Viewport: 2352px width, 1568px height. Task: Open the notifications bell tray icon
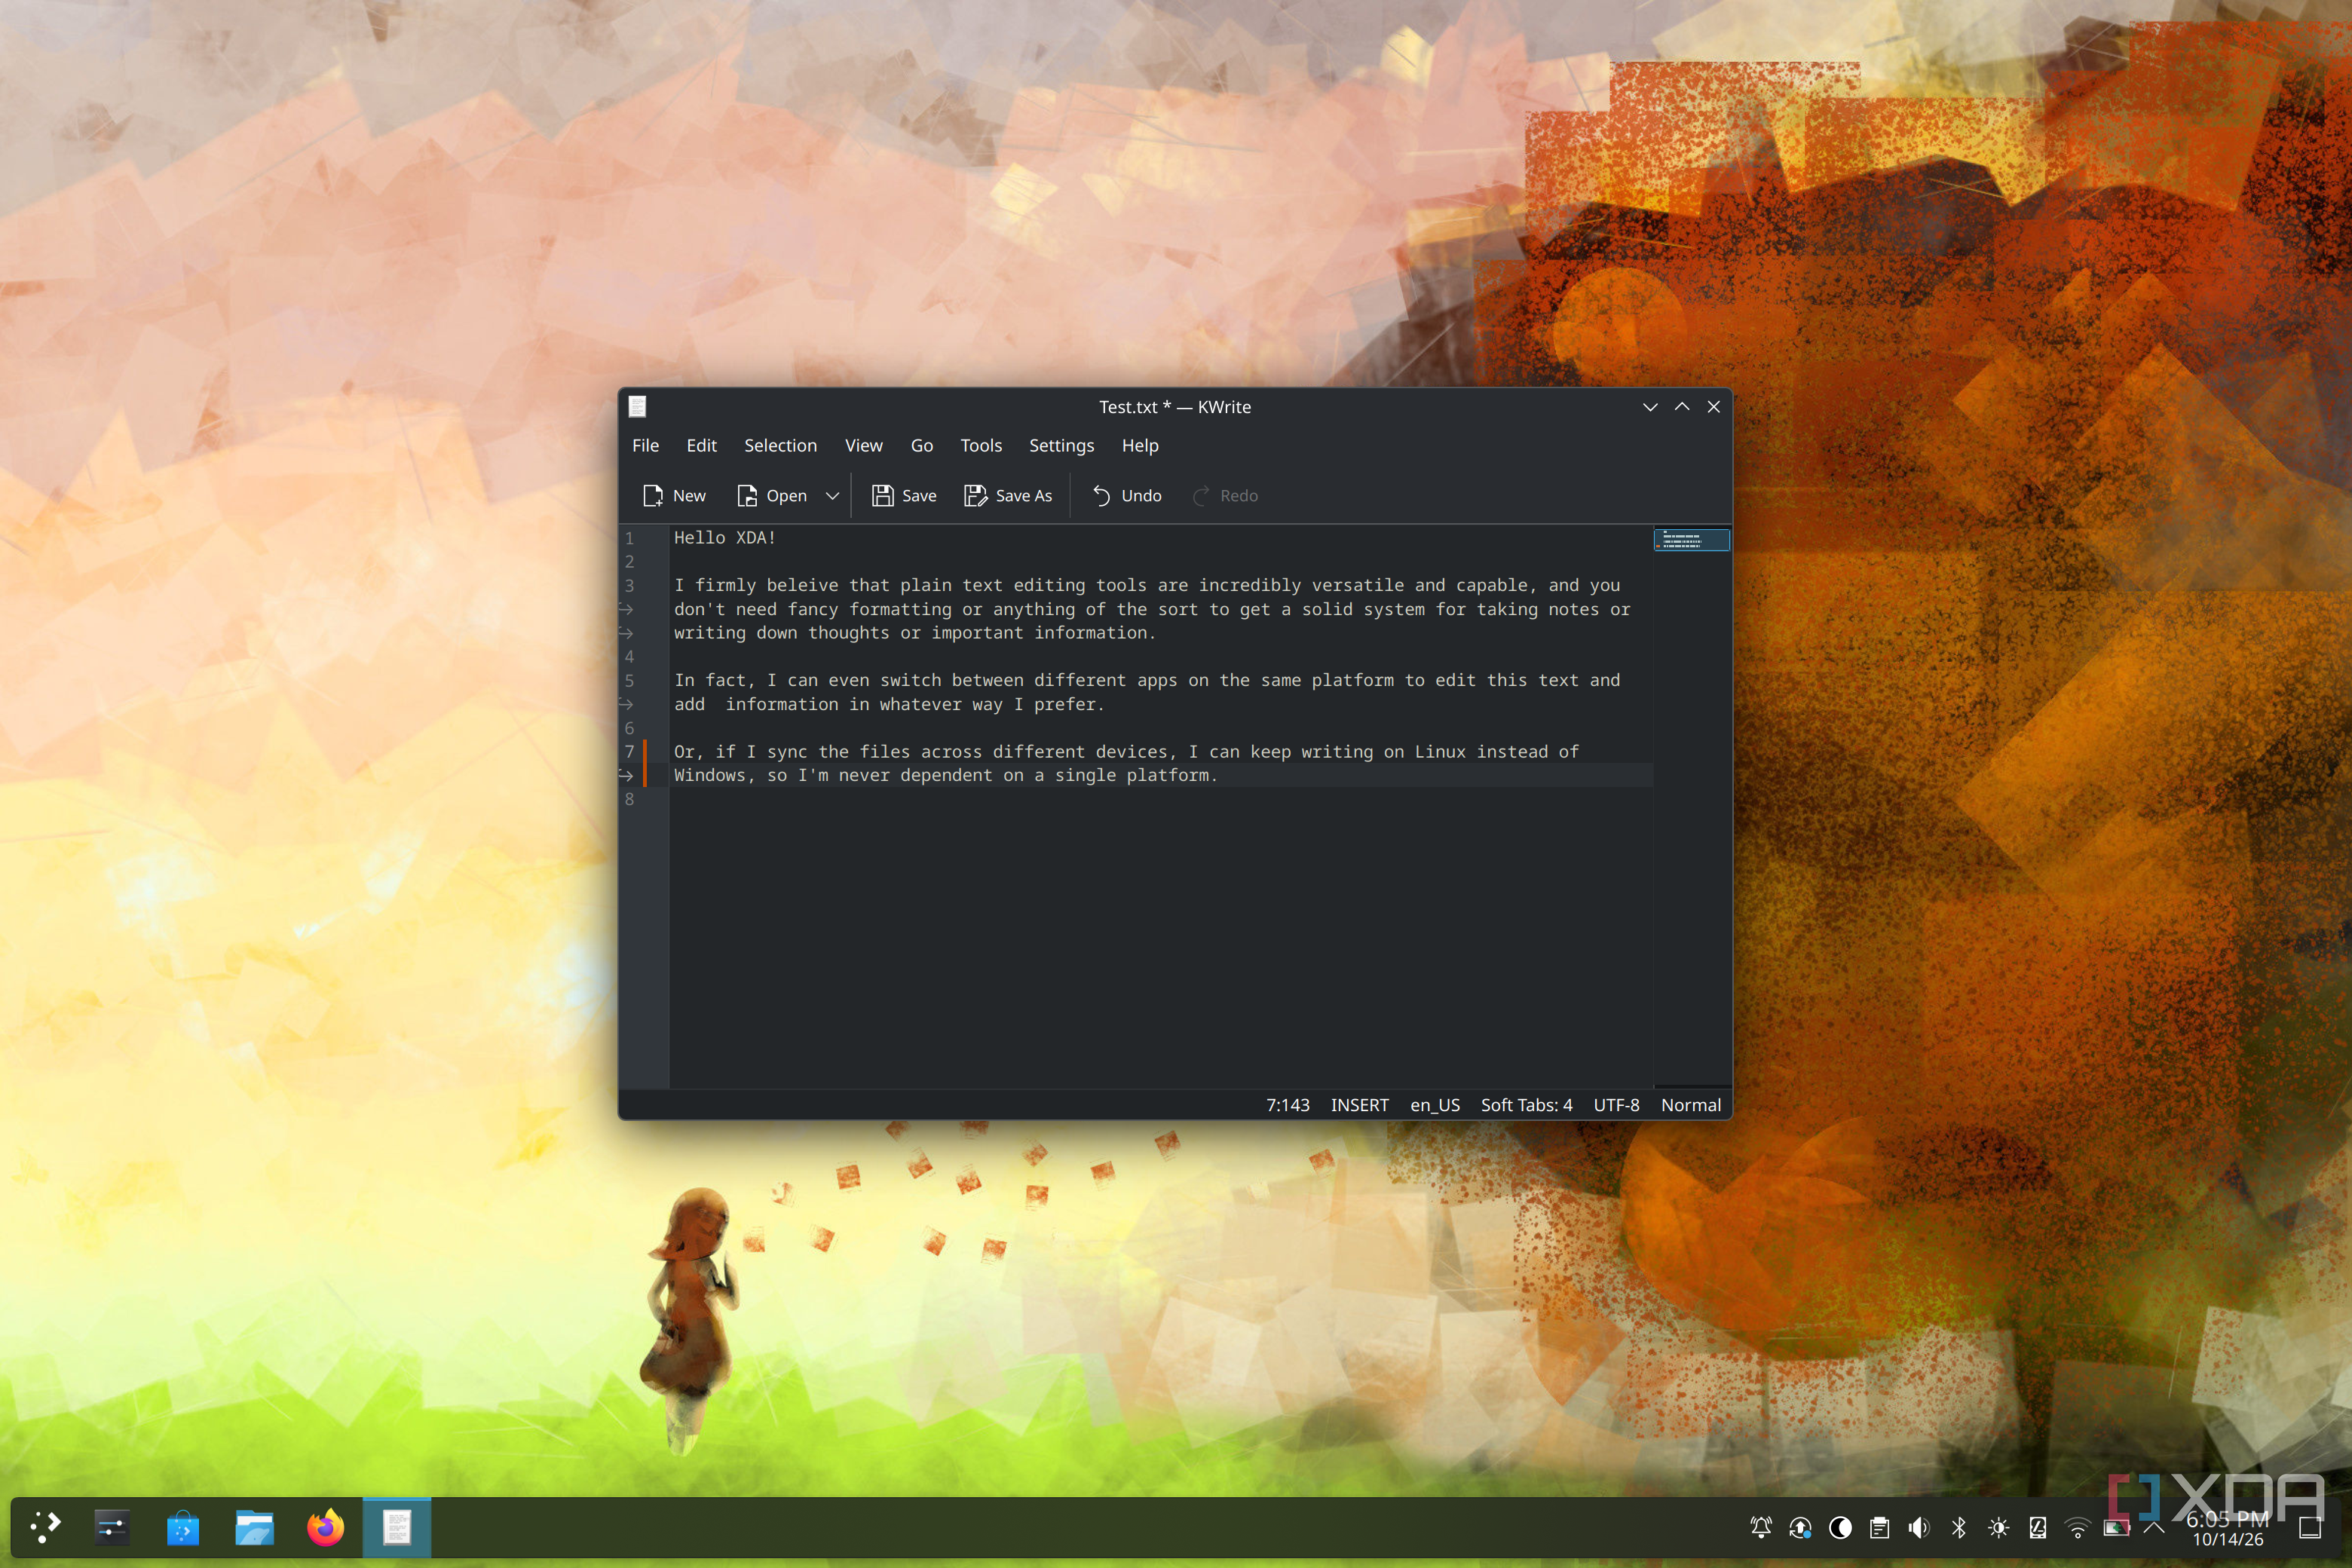click(x=1760, y=1527)
